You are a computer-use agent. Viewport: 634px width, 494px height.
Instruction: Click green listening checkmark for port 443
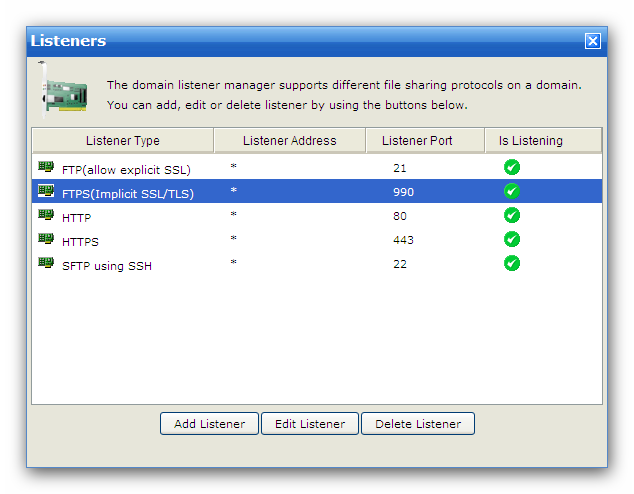512,239
